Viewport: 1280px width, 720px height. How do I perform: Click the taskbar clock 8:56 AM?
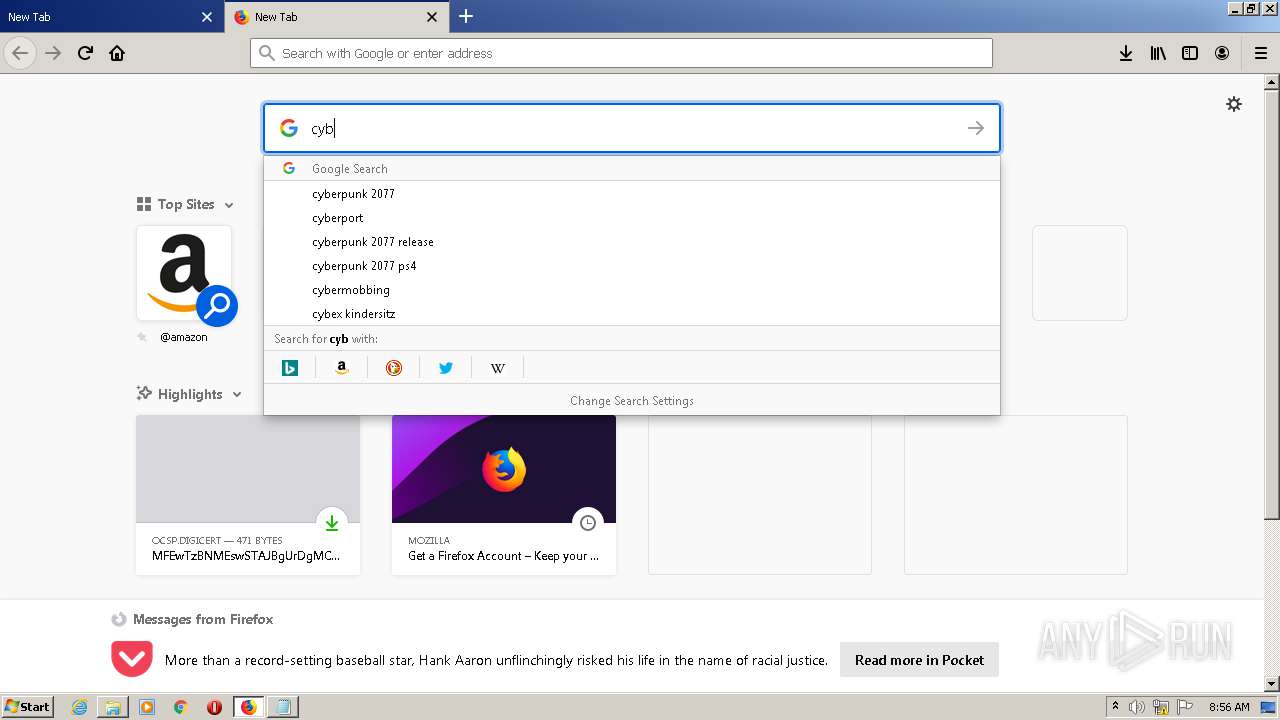tap(1228, 707)
